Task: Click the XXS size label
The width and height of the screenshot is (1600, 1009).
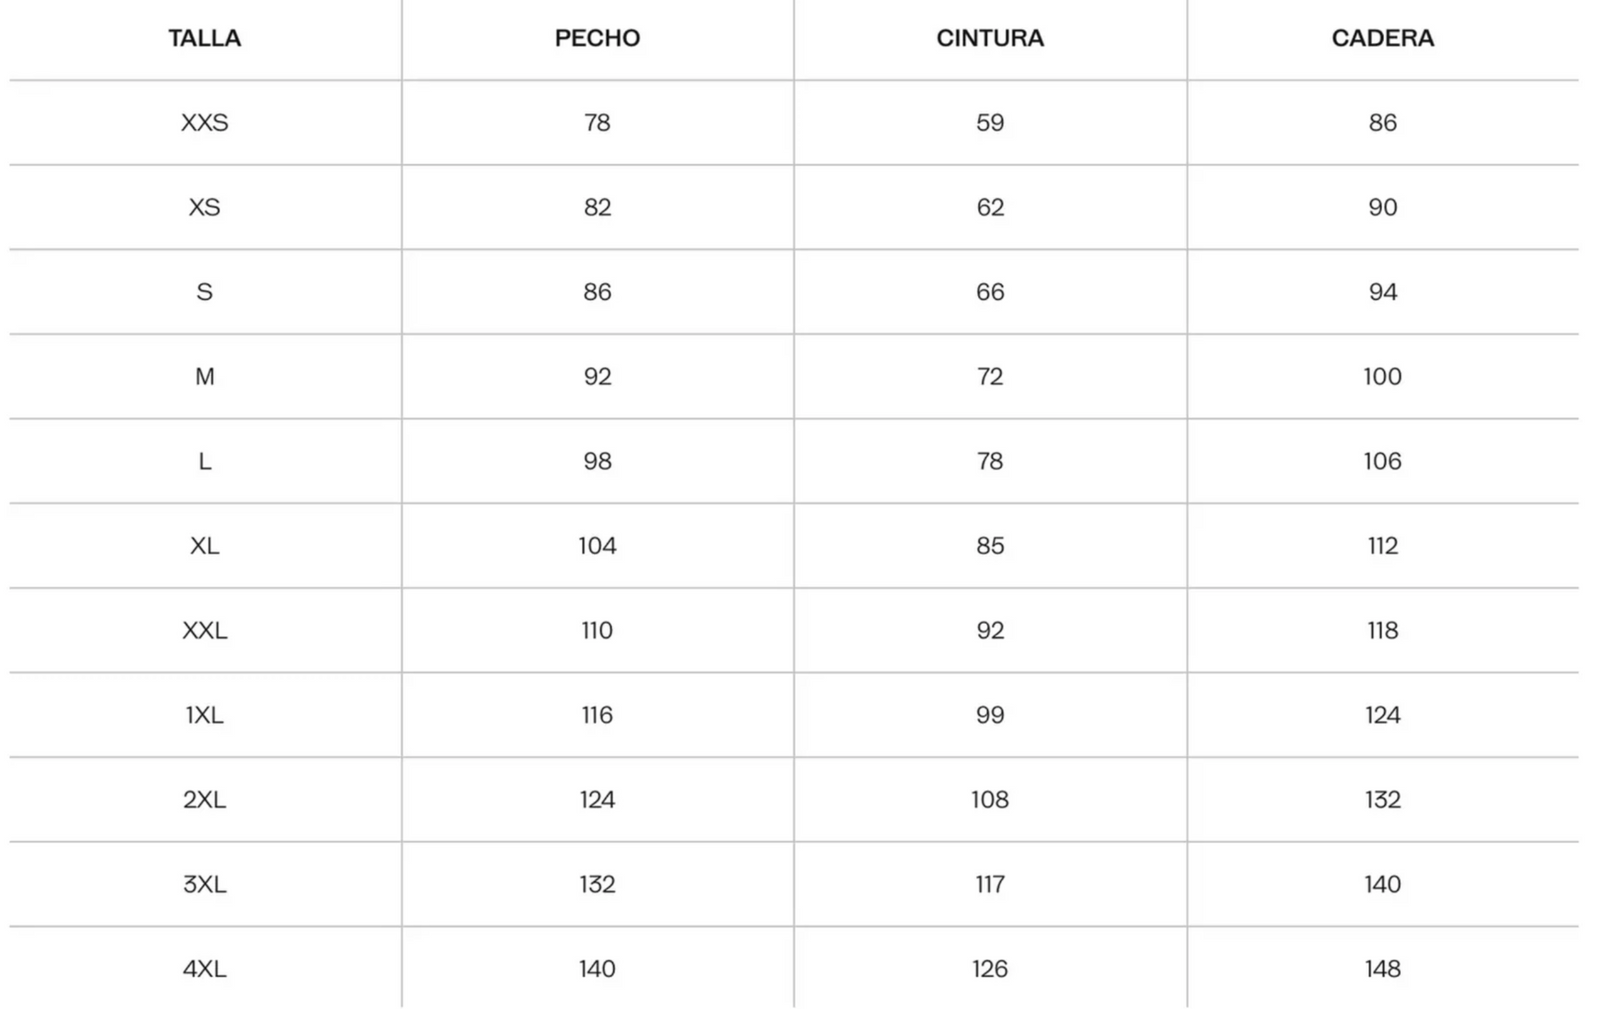Action: click(x=204, y=123)
